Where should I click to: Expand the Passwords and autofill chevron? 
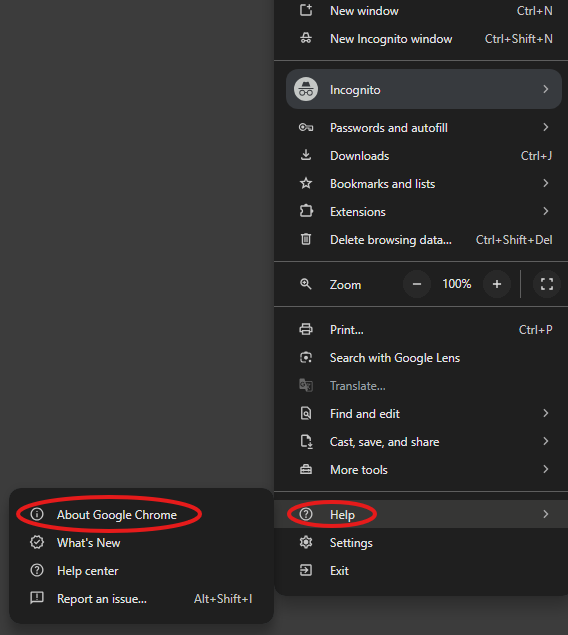[546, 127]
